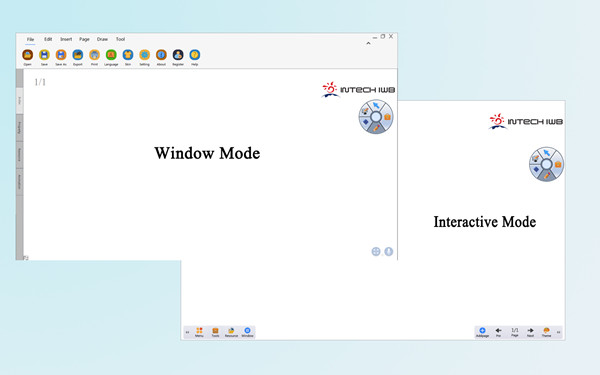Click center ring of Window Mode wheel
600x375 pixels.
[376, 117]
